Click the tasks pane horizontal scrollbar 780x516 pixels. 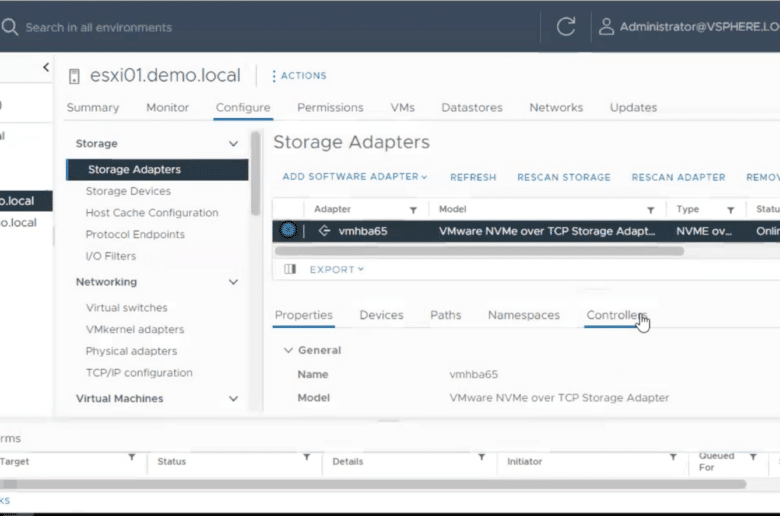pos(373,484)
